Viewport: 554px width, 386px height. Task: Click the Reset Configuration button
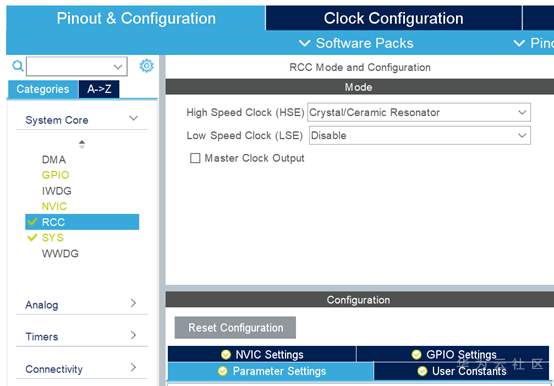click(x=235, y=328)
